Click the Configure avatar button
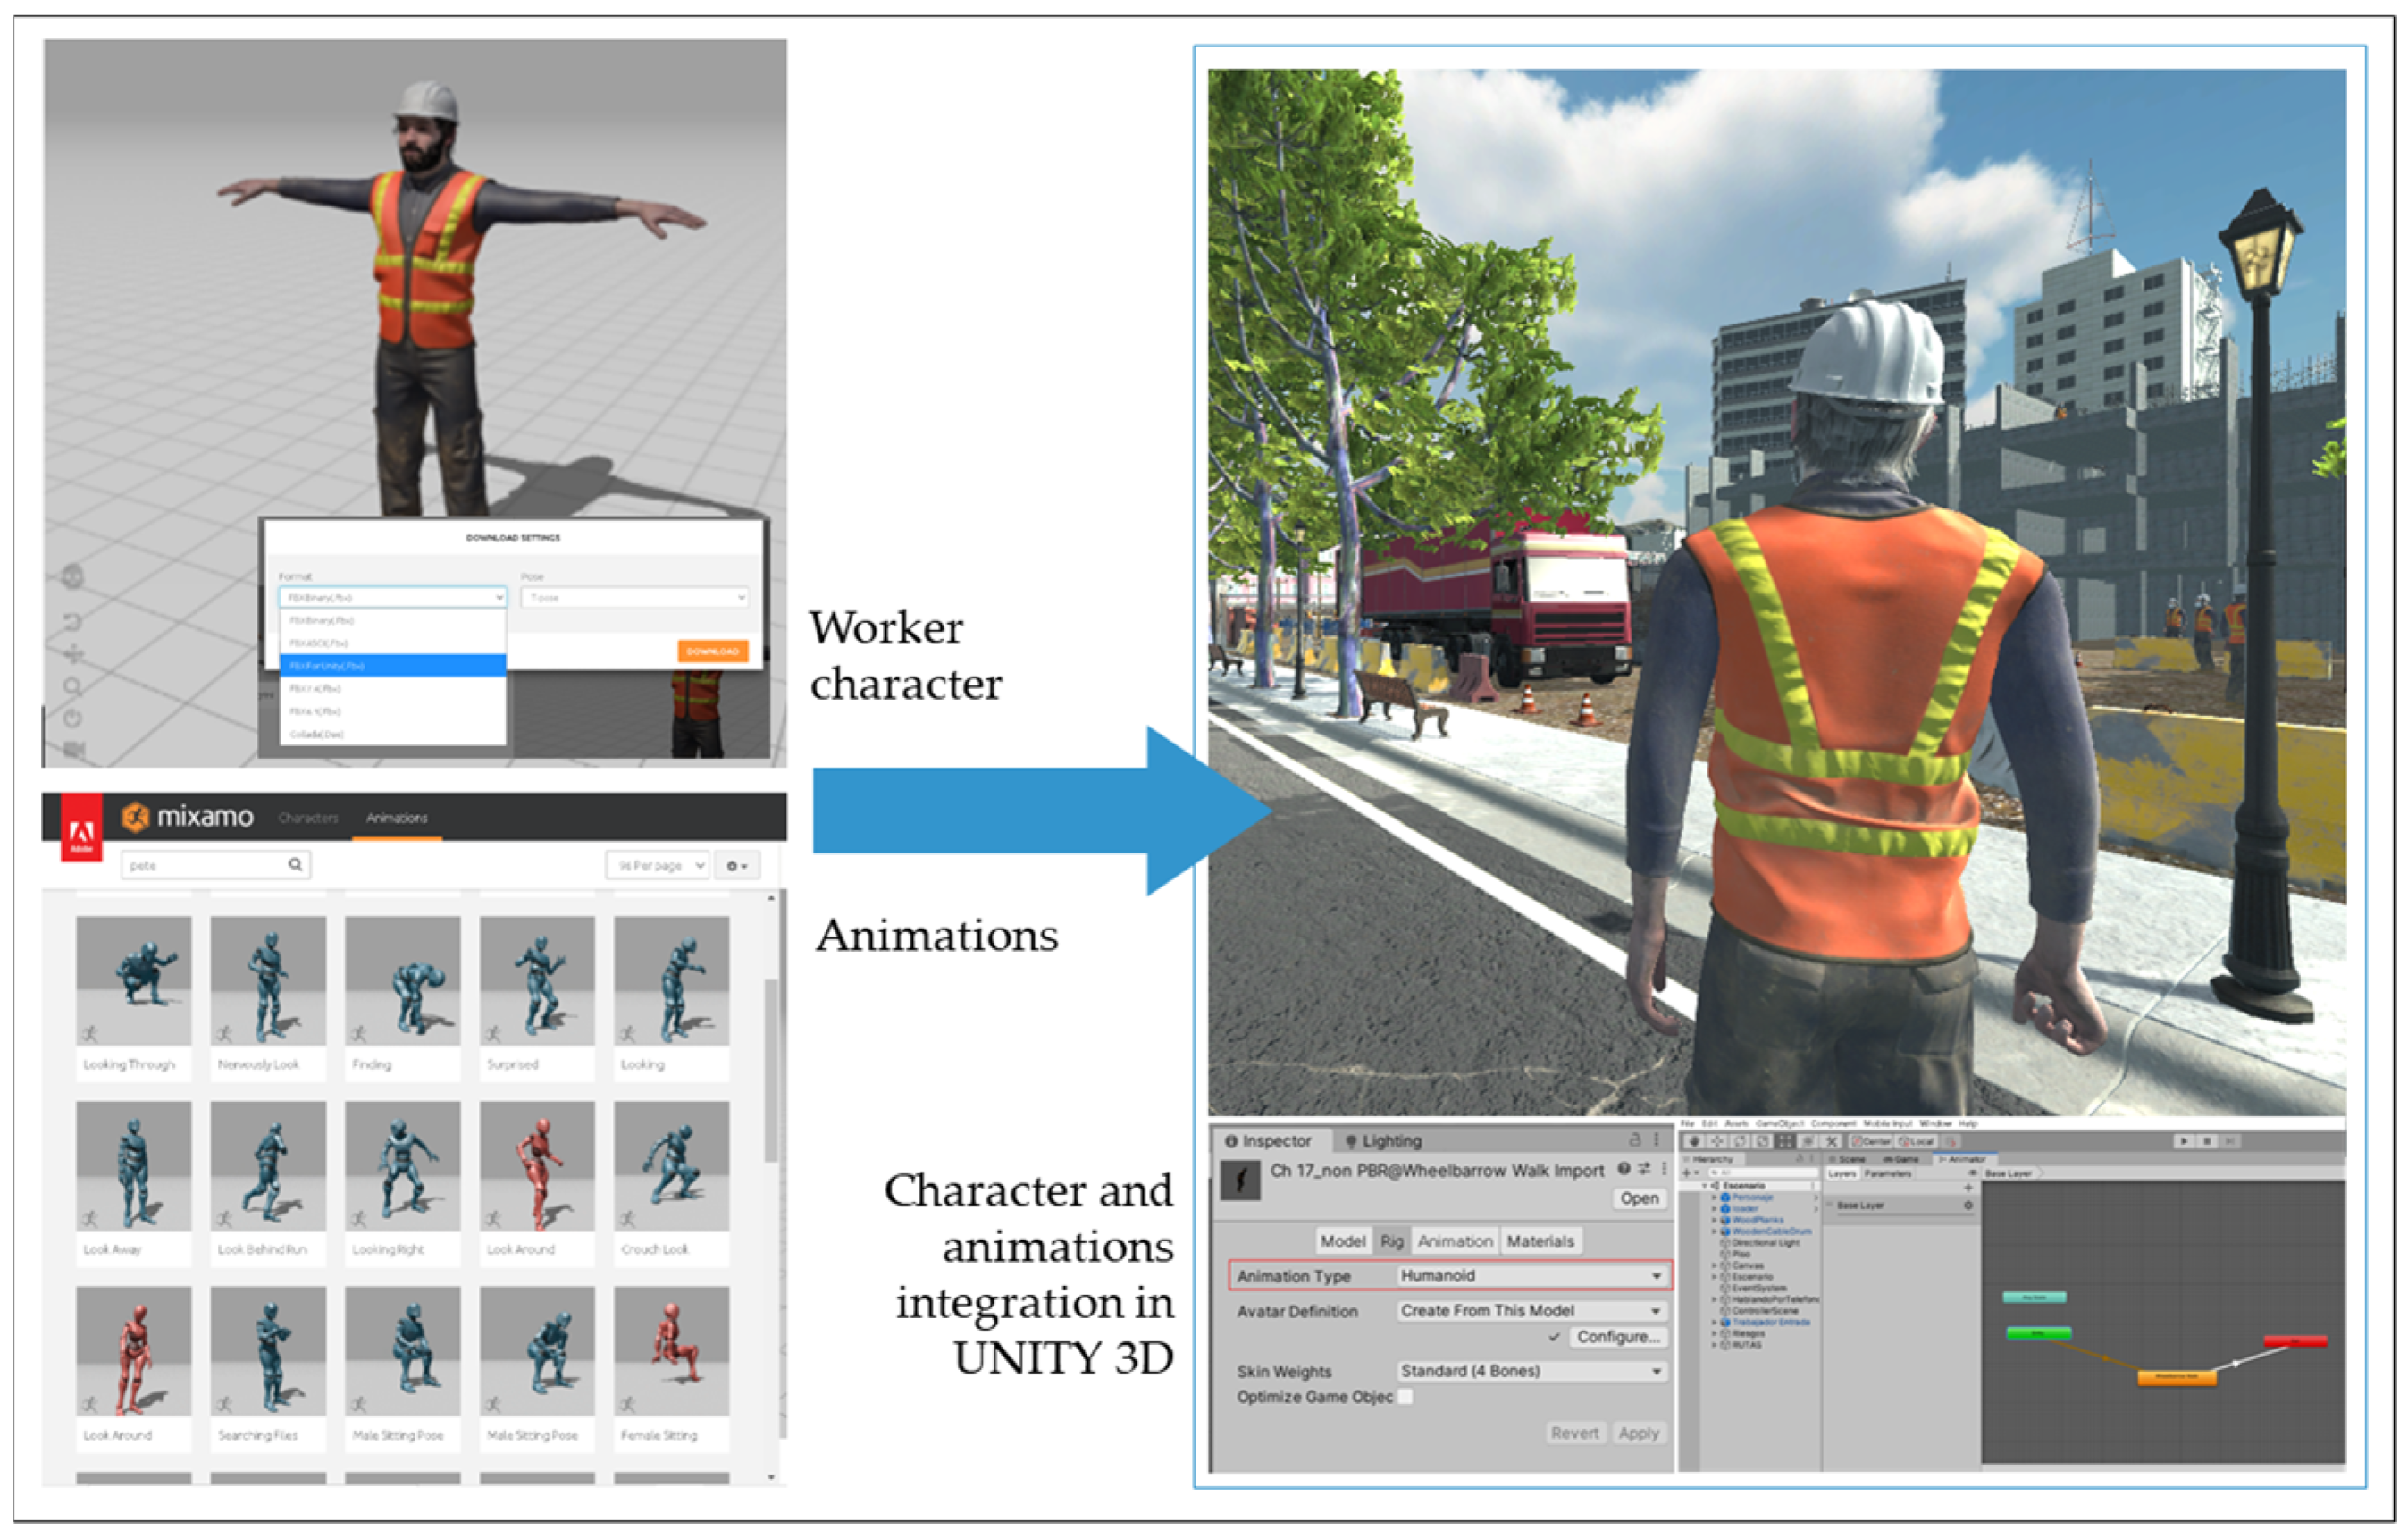2408x1538 pixels. pyautogui.click(x=1618, y=1337)
